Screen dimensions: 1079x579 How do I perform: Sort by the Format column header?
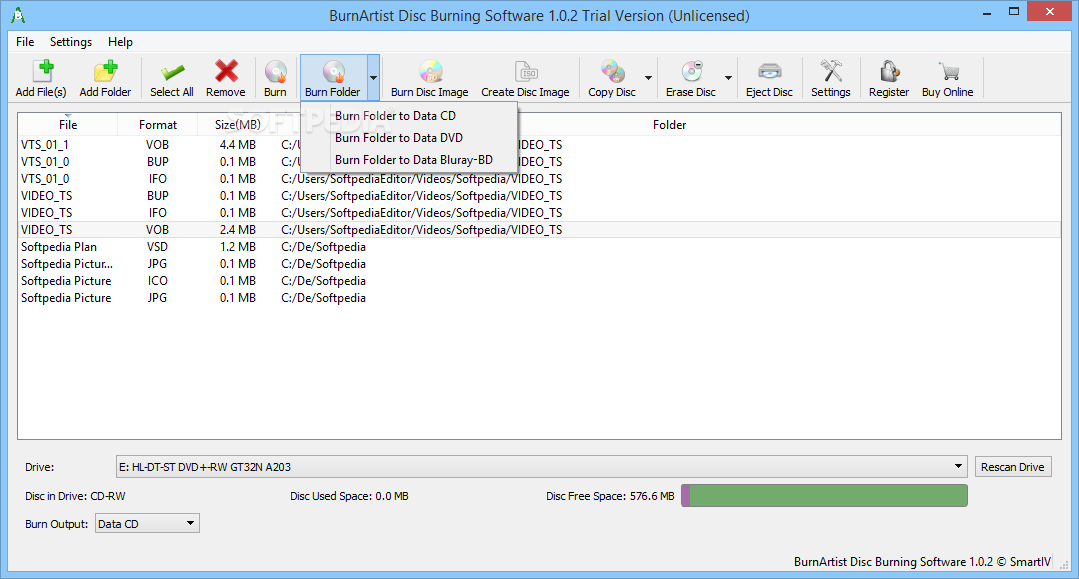(x=158, y=125)
